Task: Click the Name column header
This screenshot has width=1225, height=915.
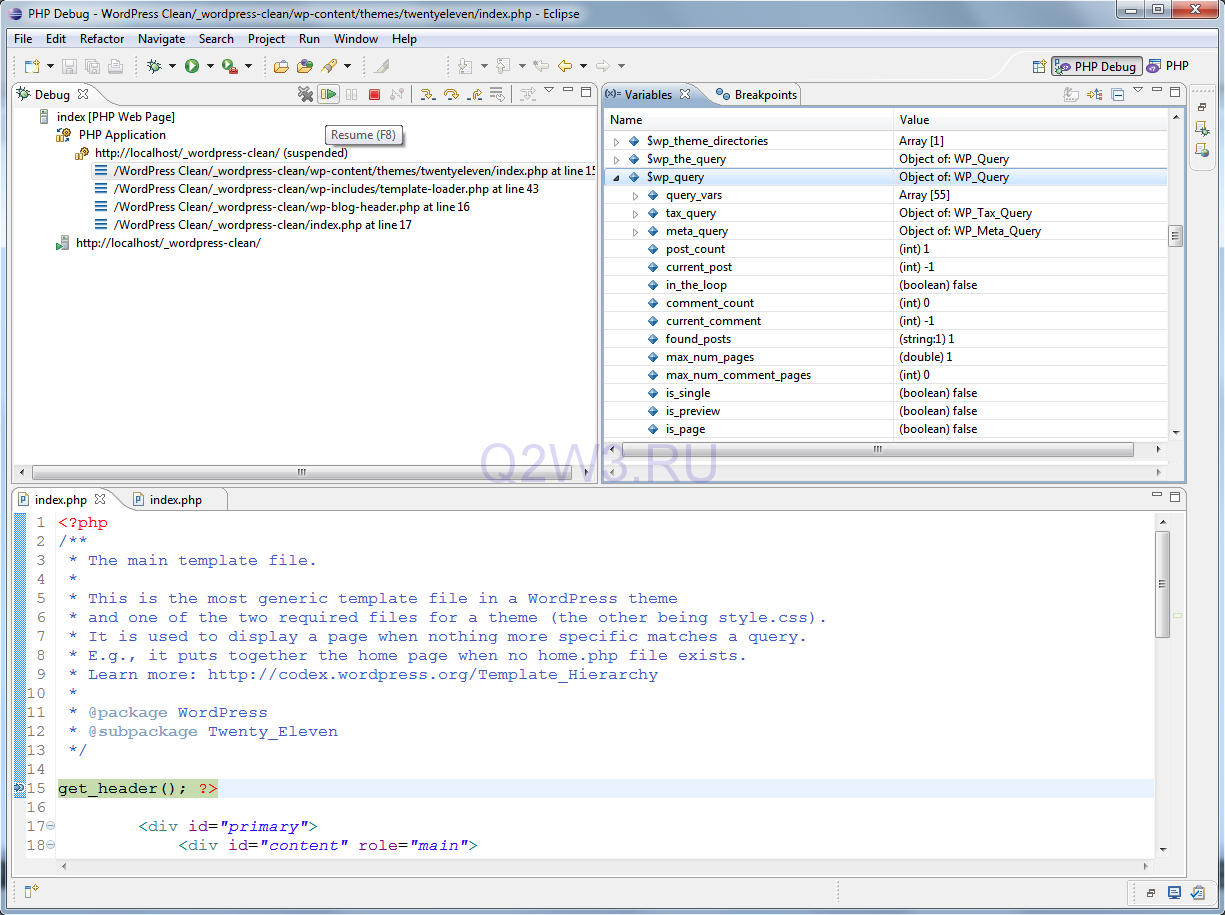Action: (749, 120)
